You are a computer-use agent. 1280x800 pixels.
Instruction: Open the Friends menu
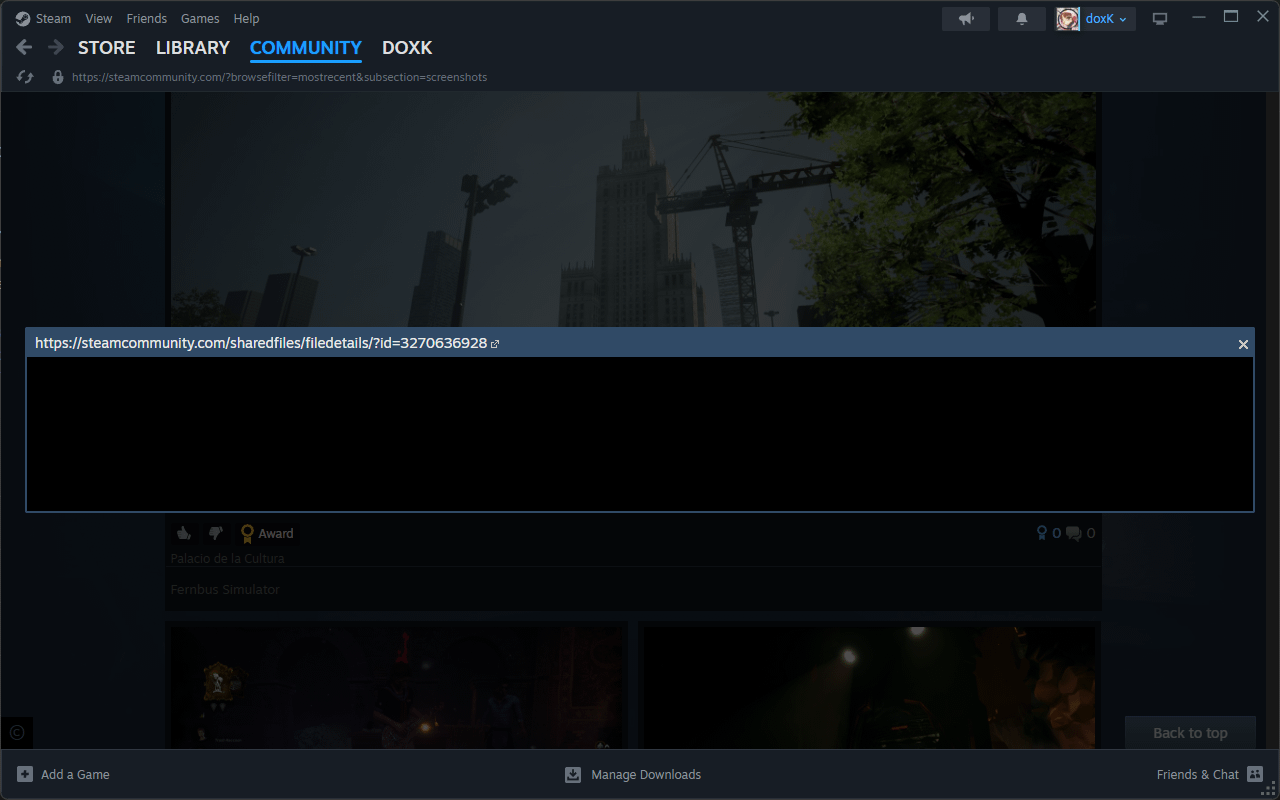tap(146, 19)
